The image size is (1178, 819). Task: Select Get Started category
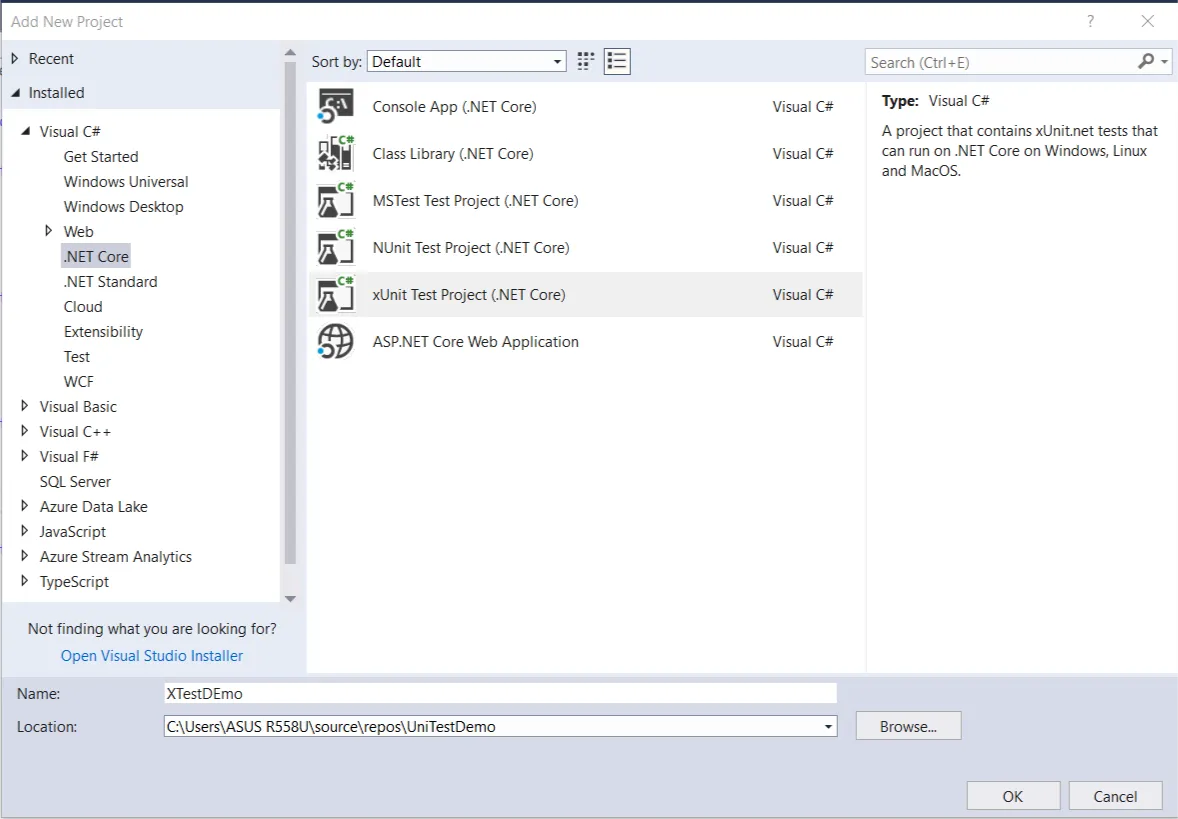pos(101,156)
